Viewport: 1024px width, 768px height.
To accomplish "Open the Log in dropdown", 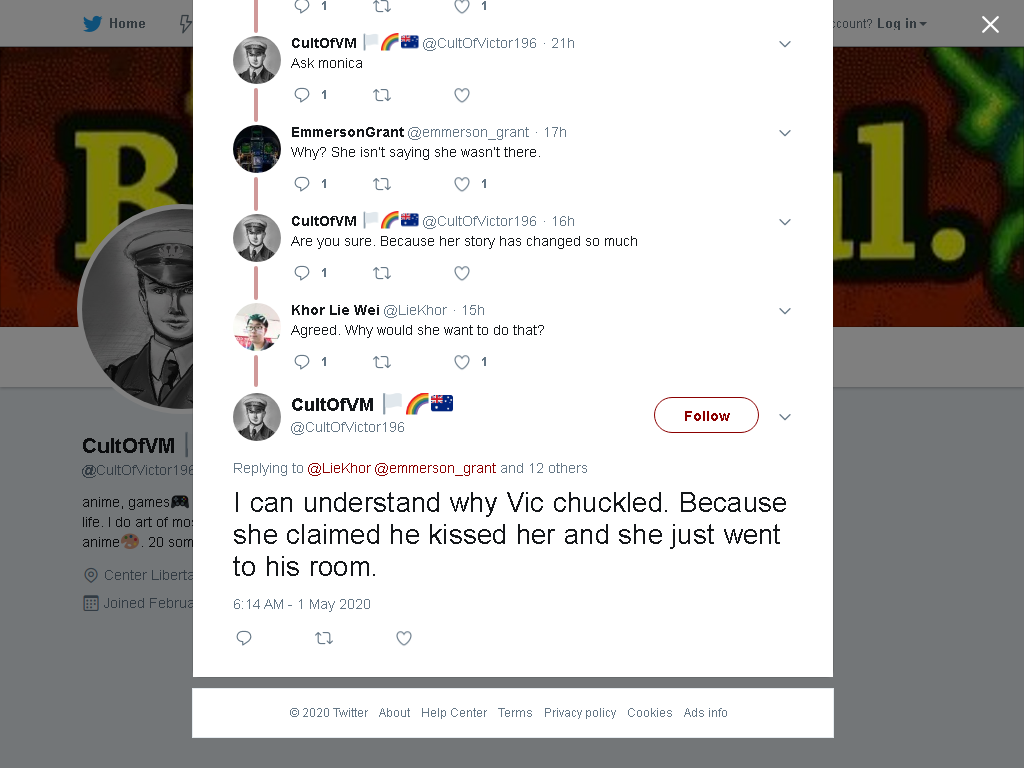I will coord(901,24).
